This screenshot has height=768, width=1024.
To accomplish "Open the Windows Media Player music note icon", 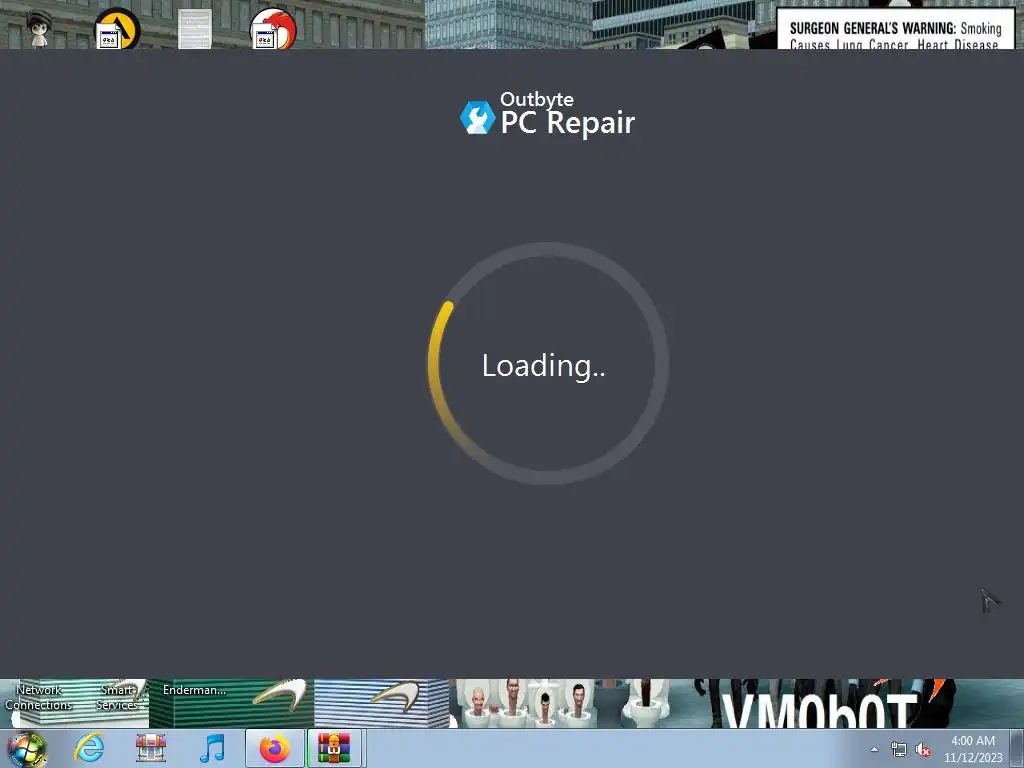I will [x=213, y=748].
